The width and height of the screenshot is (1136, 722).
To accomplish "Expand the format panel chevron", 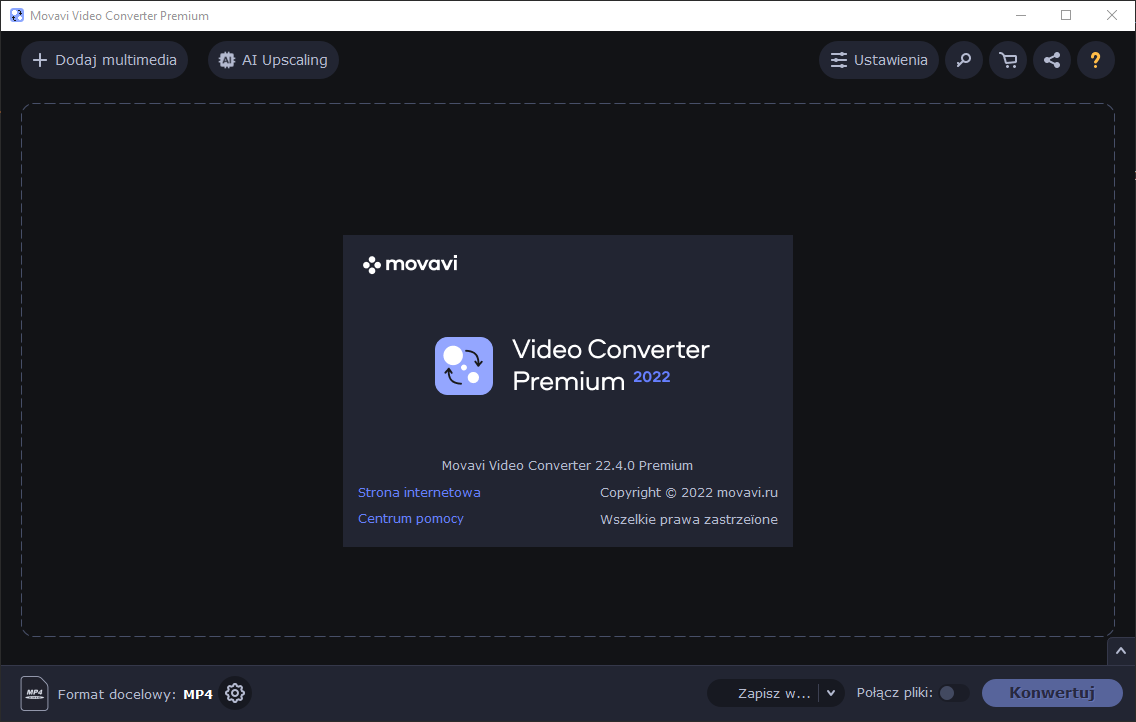I will tap(1121, 651).
